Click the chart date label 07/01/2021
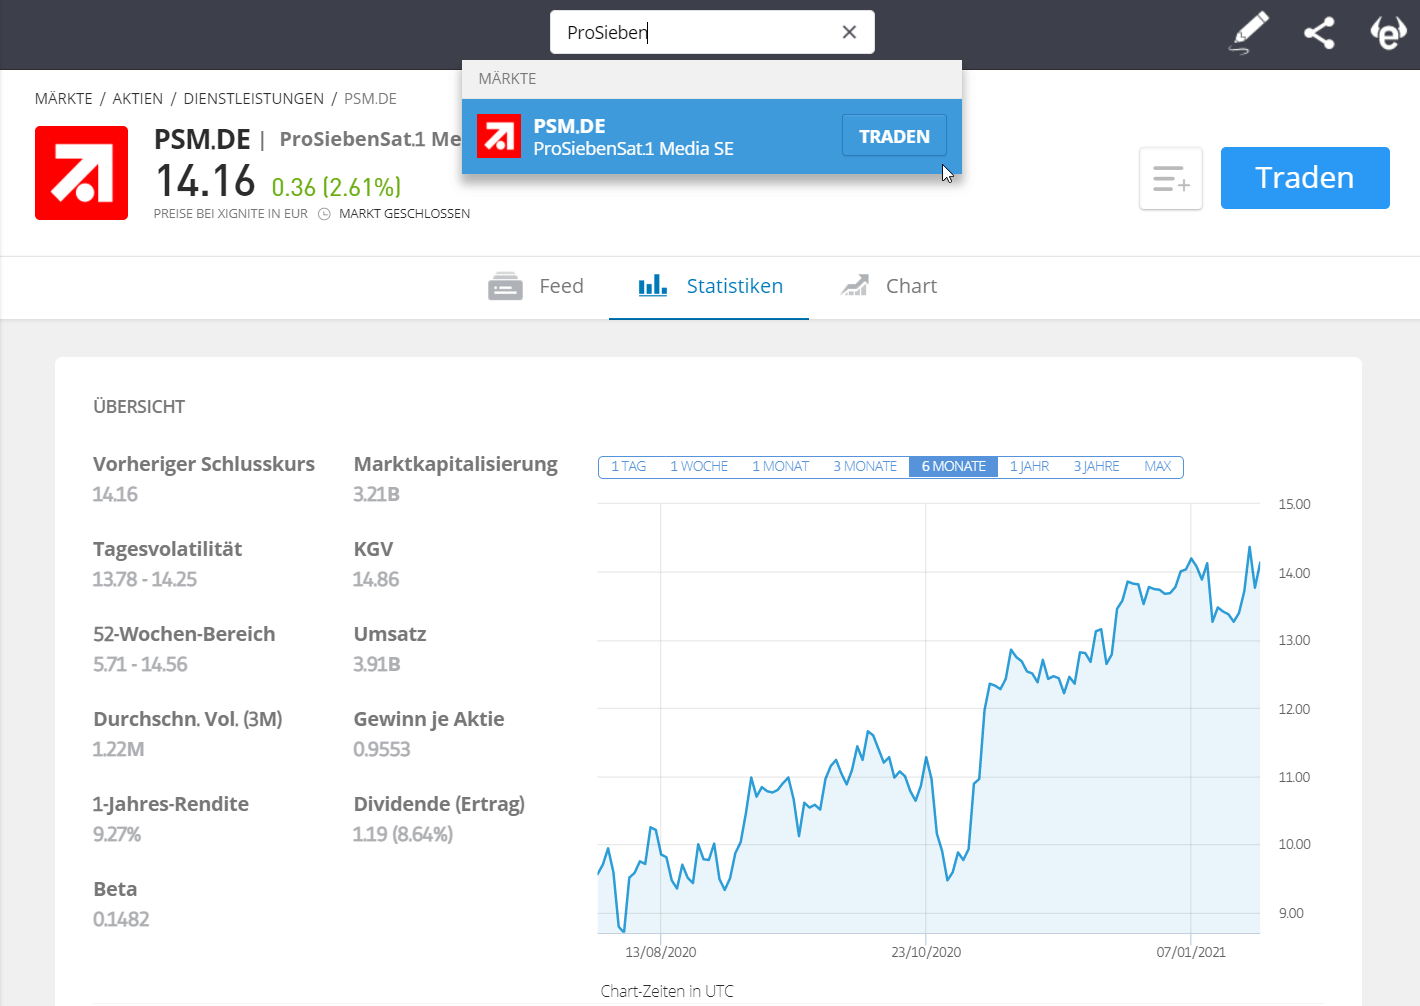 click(x=1191, y=952)
